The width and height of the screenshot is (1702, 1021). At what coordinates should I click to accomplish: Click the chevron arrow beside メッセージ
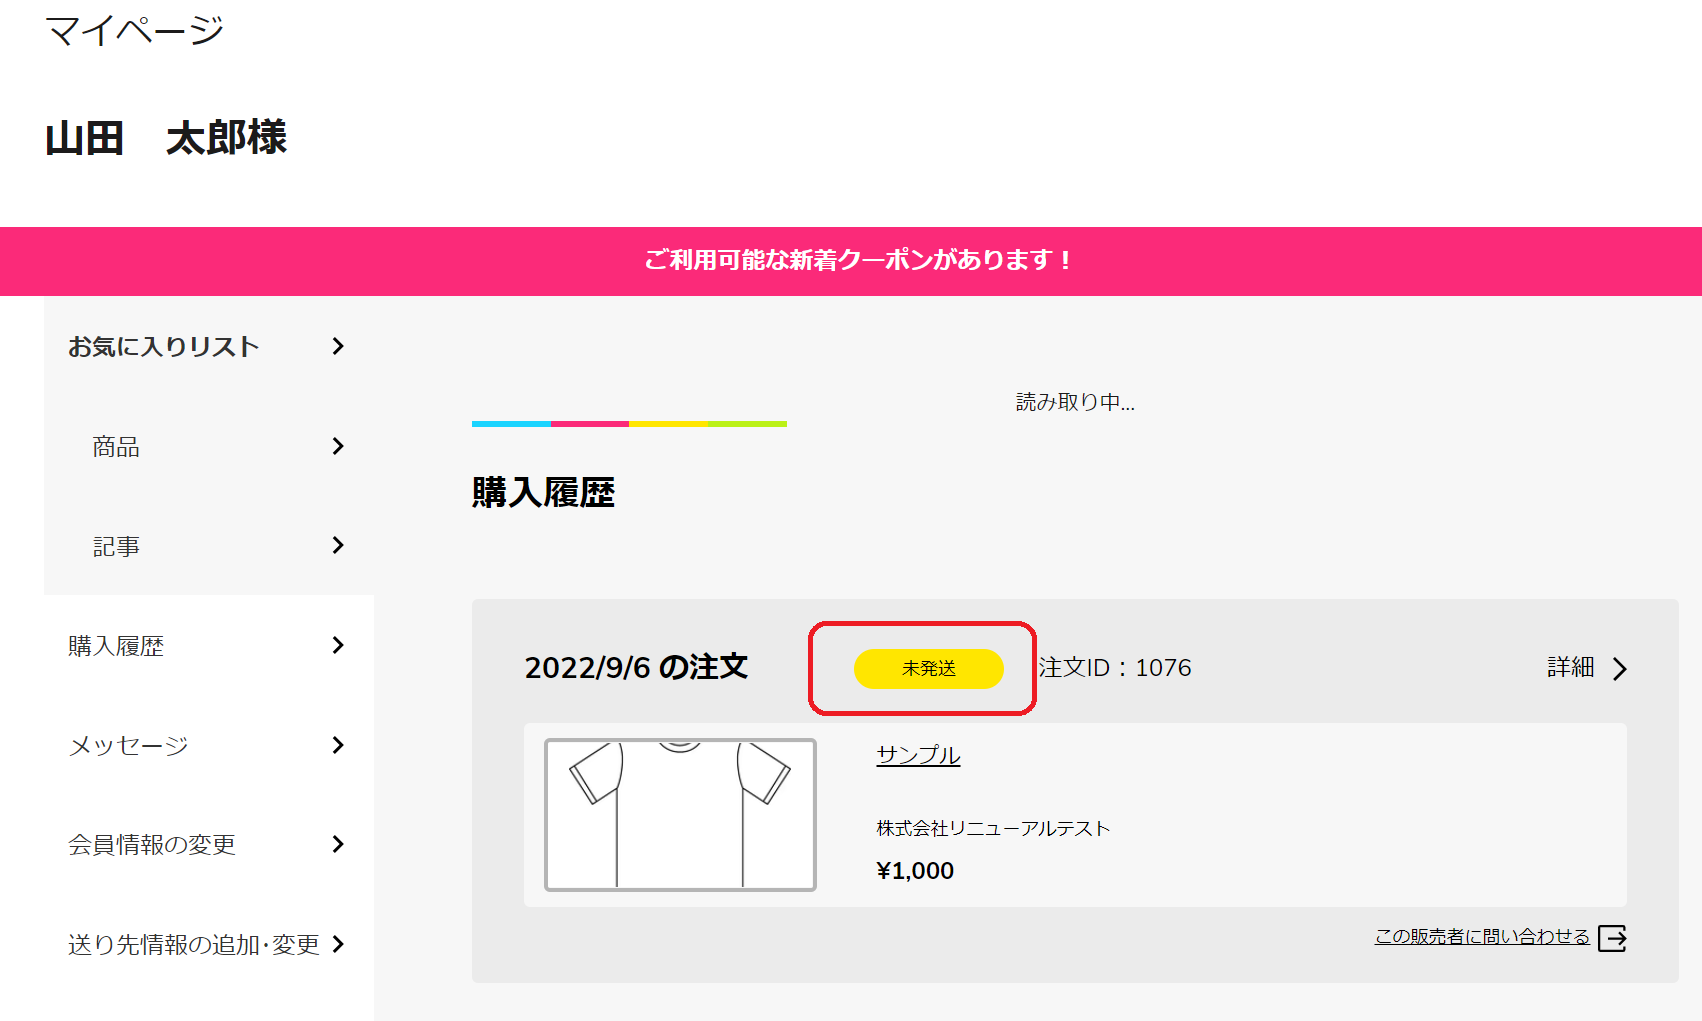point(338,745)
